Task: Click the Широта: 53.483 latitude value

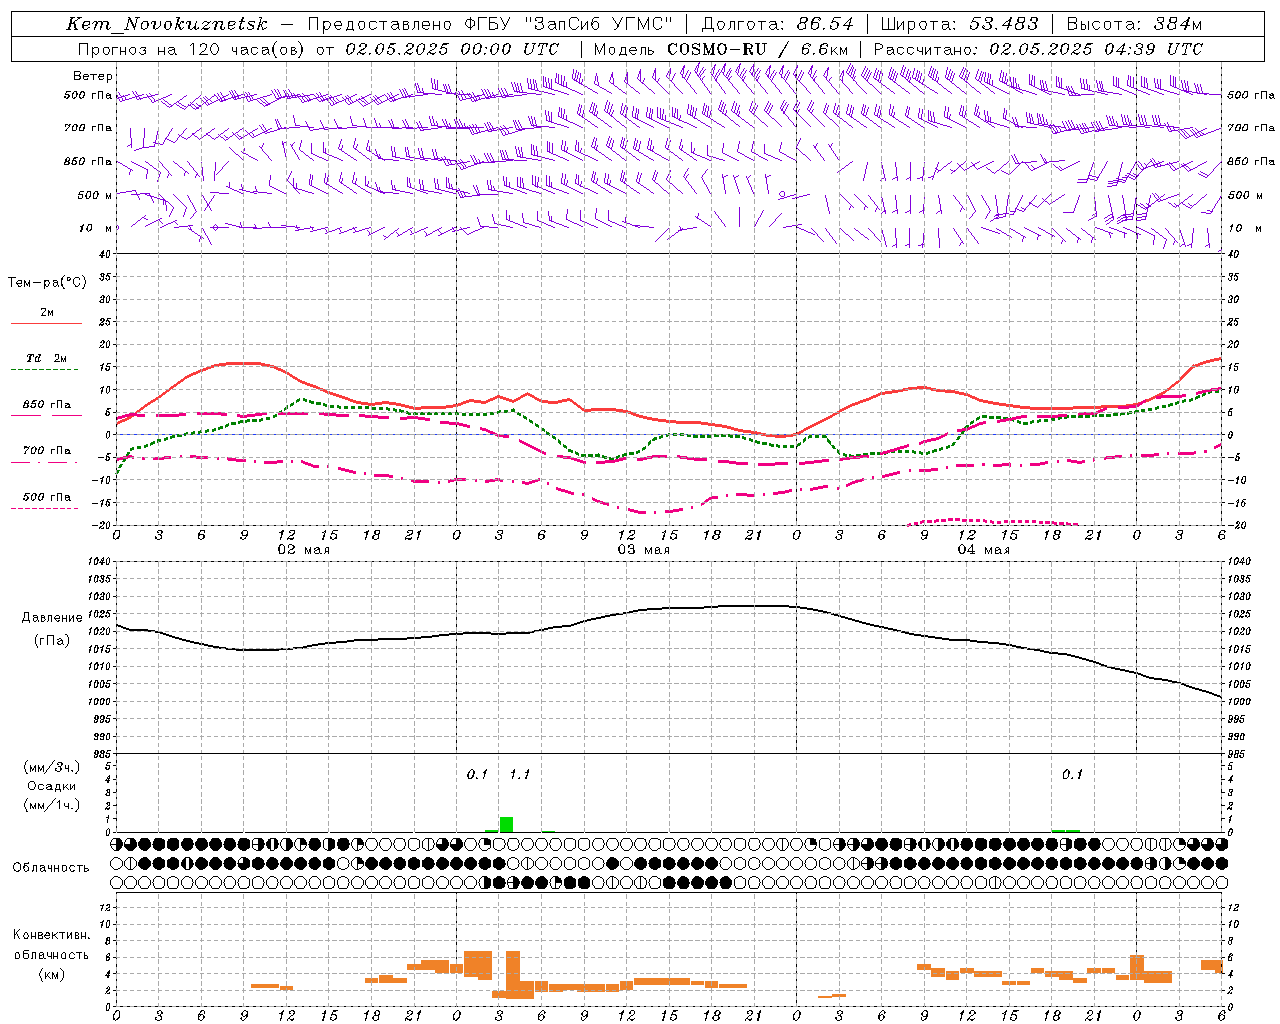Action: click(959, 24)
